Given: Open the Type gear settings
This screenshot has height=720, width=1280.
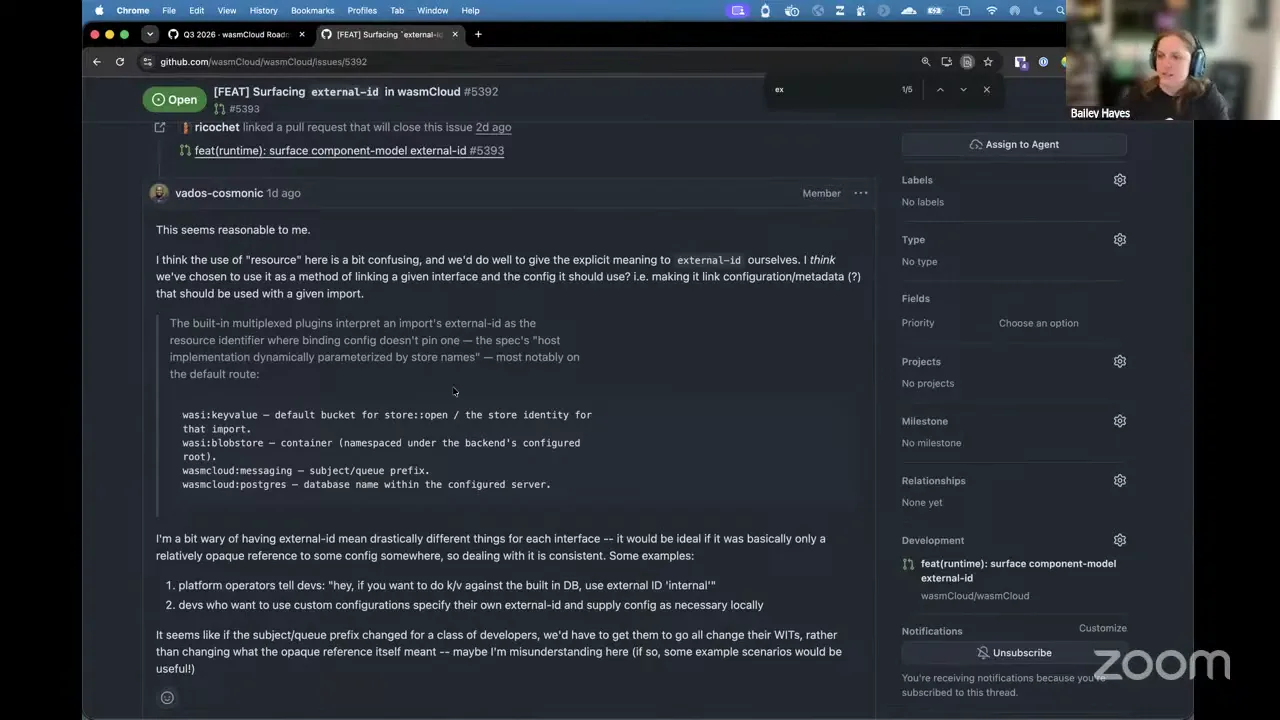Looking at the screenshot, I should pyautogui.click(x=1120, y=240).
